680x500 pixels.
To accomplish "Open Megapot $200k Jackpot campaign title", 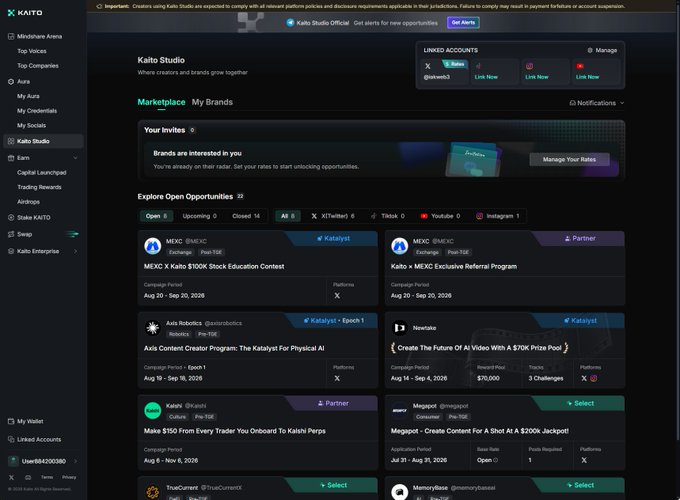I will pyautogui.click(x=480, y=431).
